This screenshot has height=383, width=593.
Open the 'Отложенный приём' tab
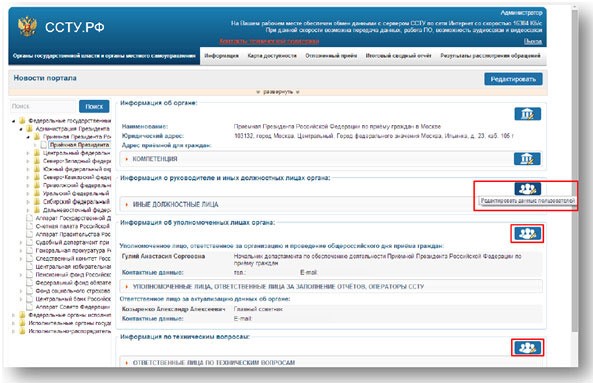[331, 56]
